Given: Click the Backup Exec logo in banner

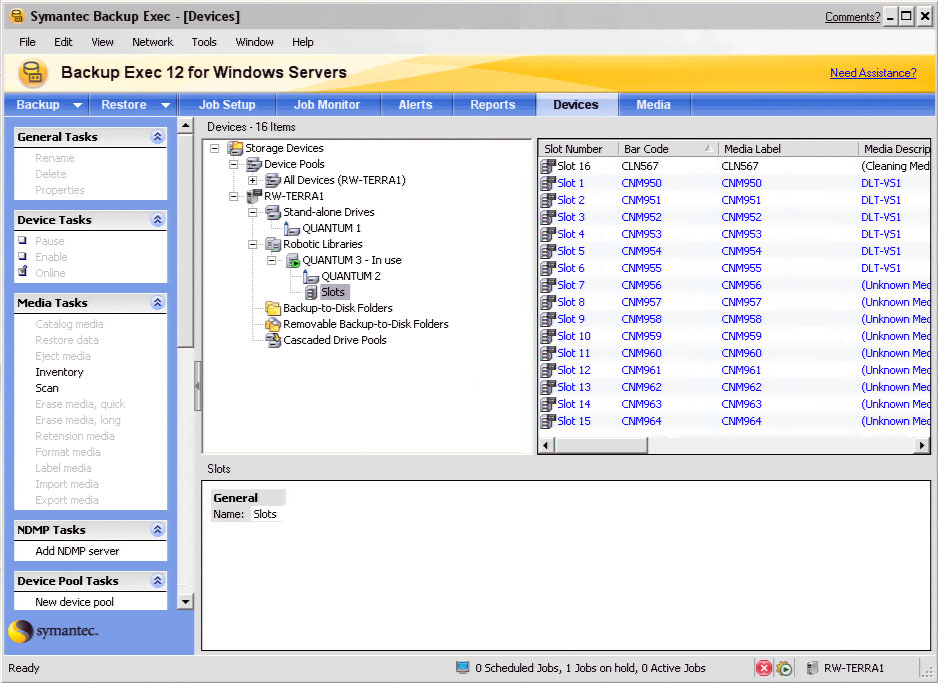Looking at the screenshot, I should click(33, 73).
